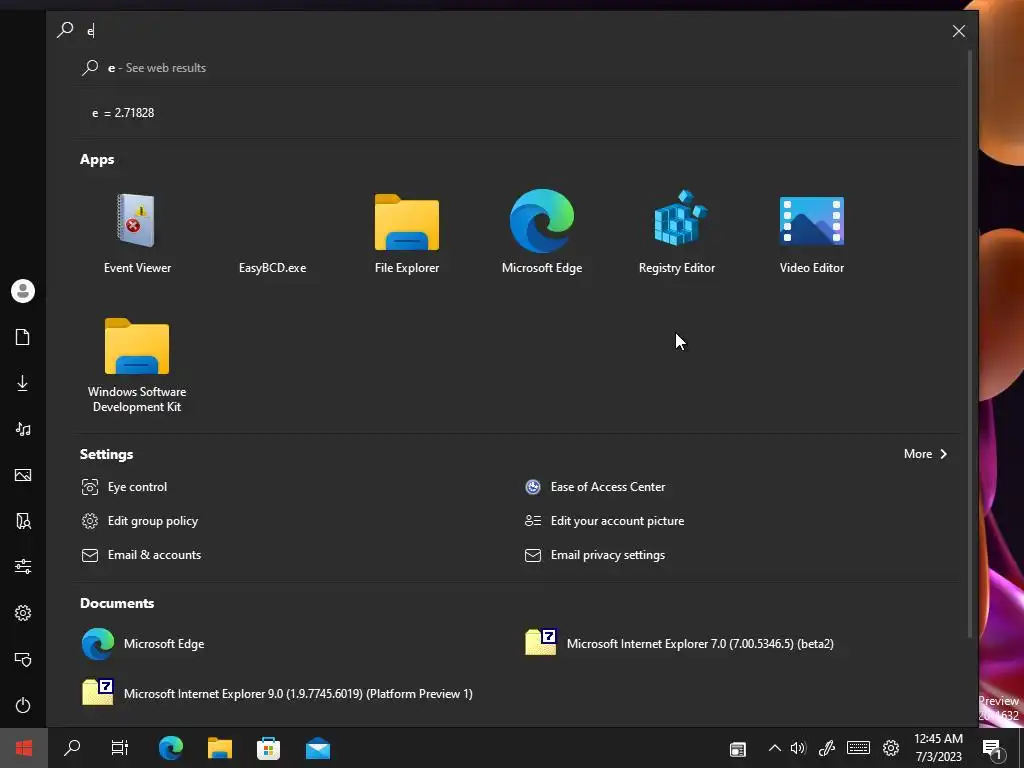Close the search panel with X
Viewport: 1024px width, 768px height.
(x=958, y=31)
